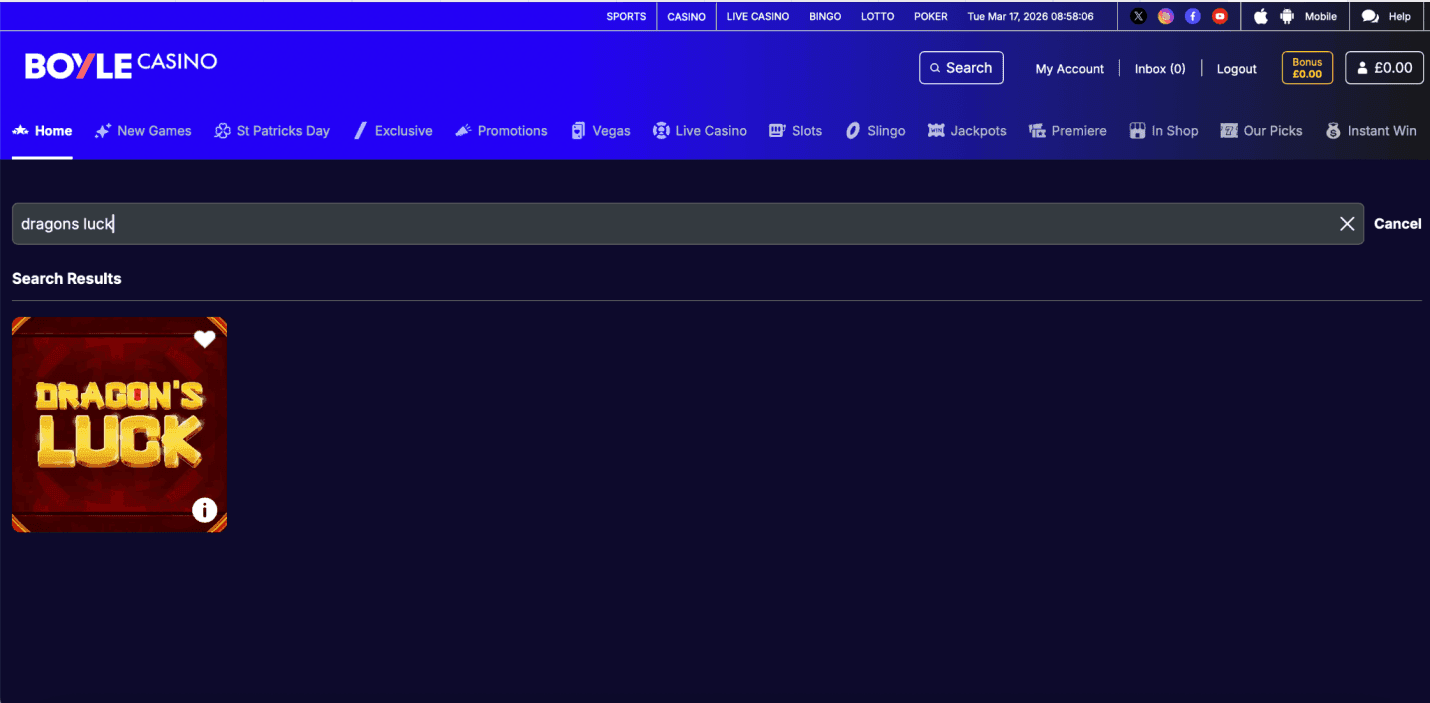Toggle favorite heart on Dragon's Luck
The image size is (1430, 703).
pyautogui.click(x=204, y=339)
